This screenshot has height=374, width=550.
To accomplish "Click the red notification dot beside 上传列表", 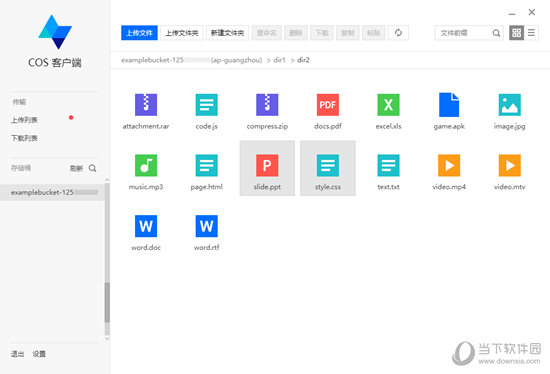I will 71,118.
